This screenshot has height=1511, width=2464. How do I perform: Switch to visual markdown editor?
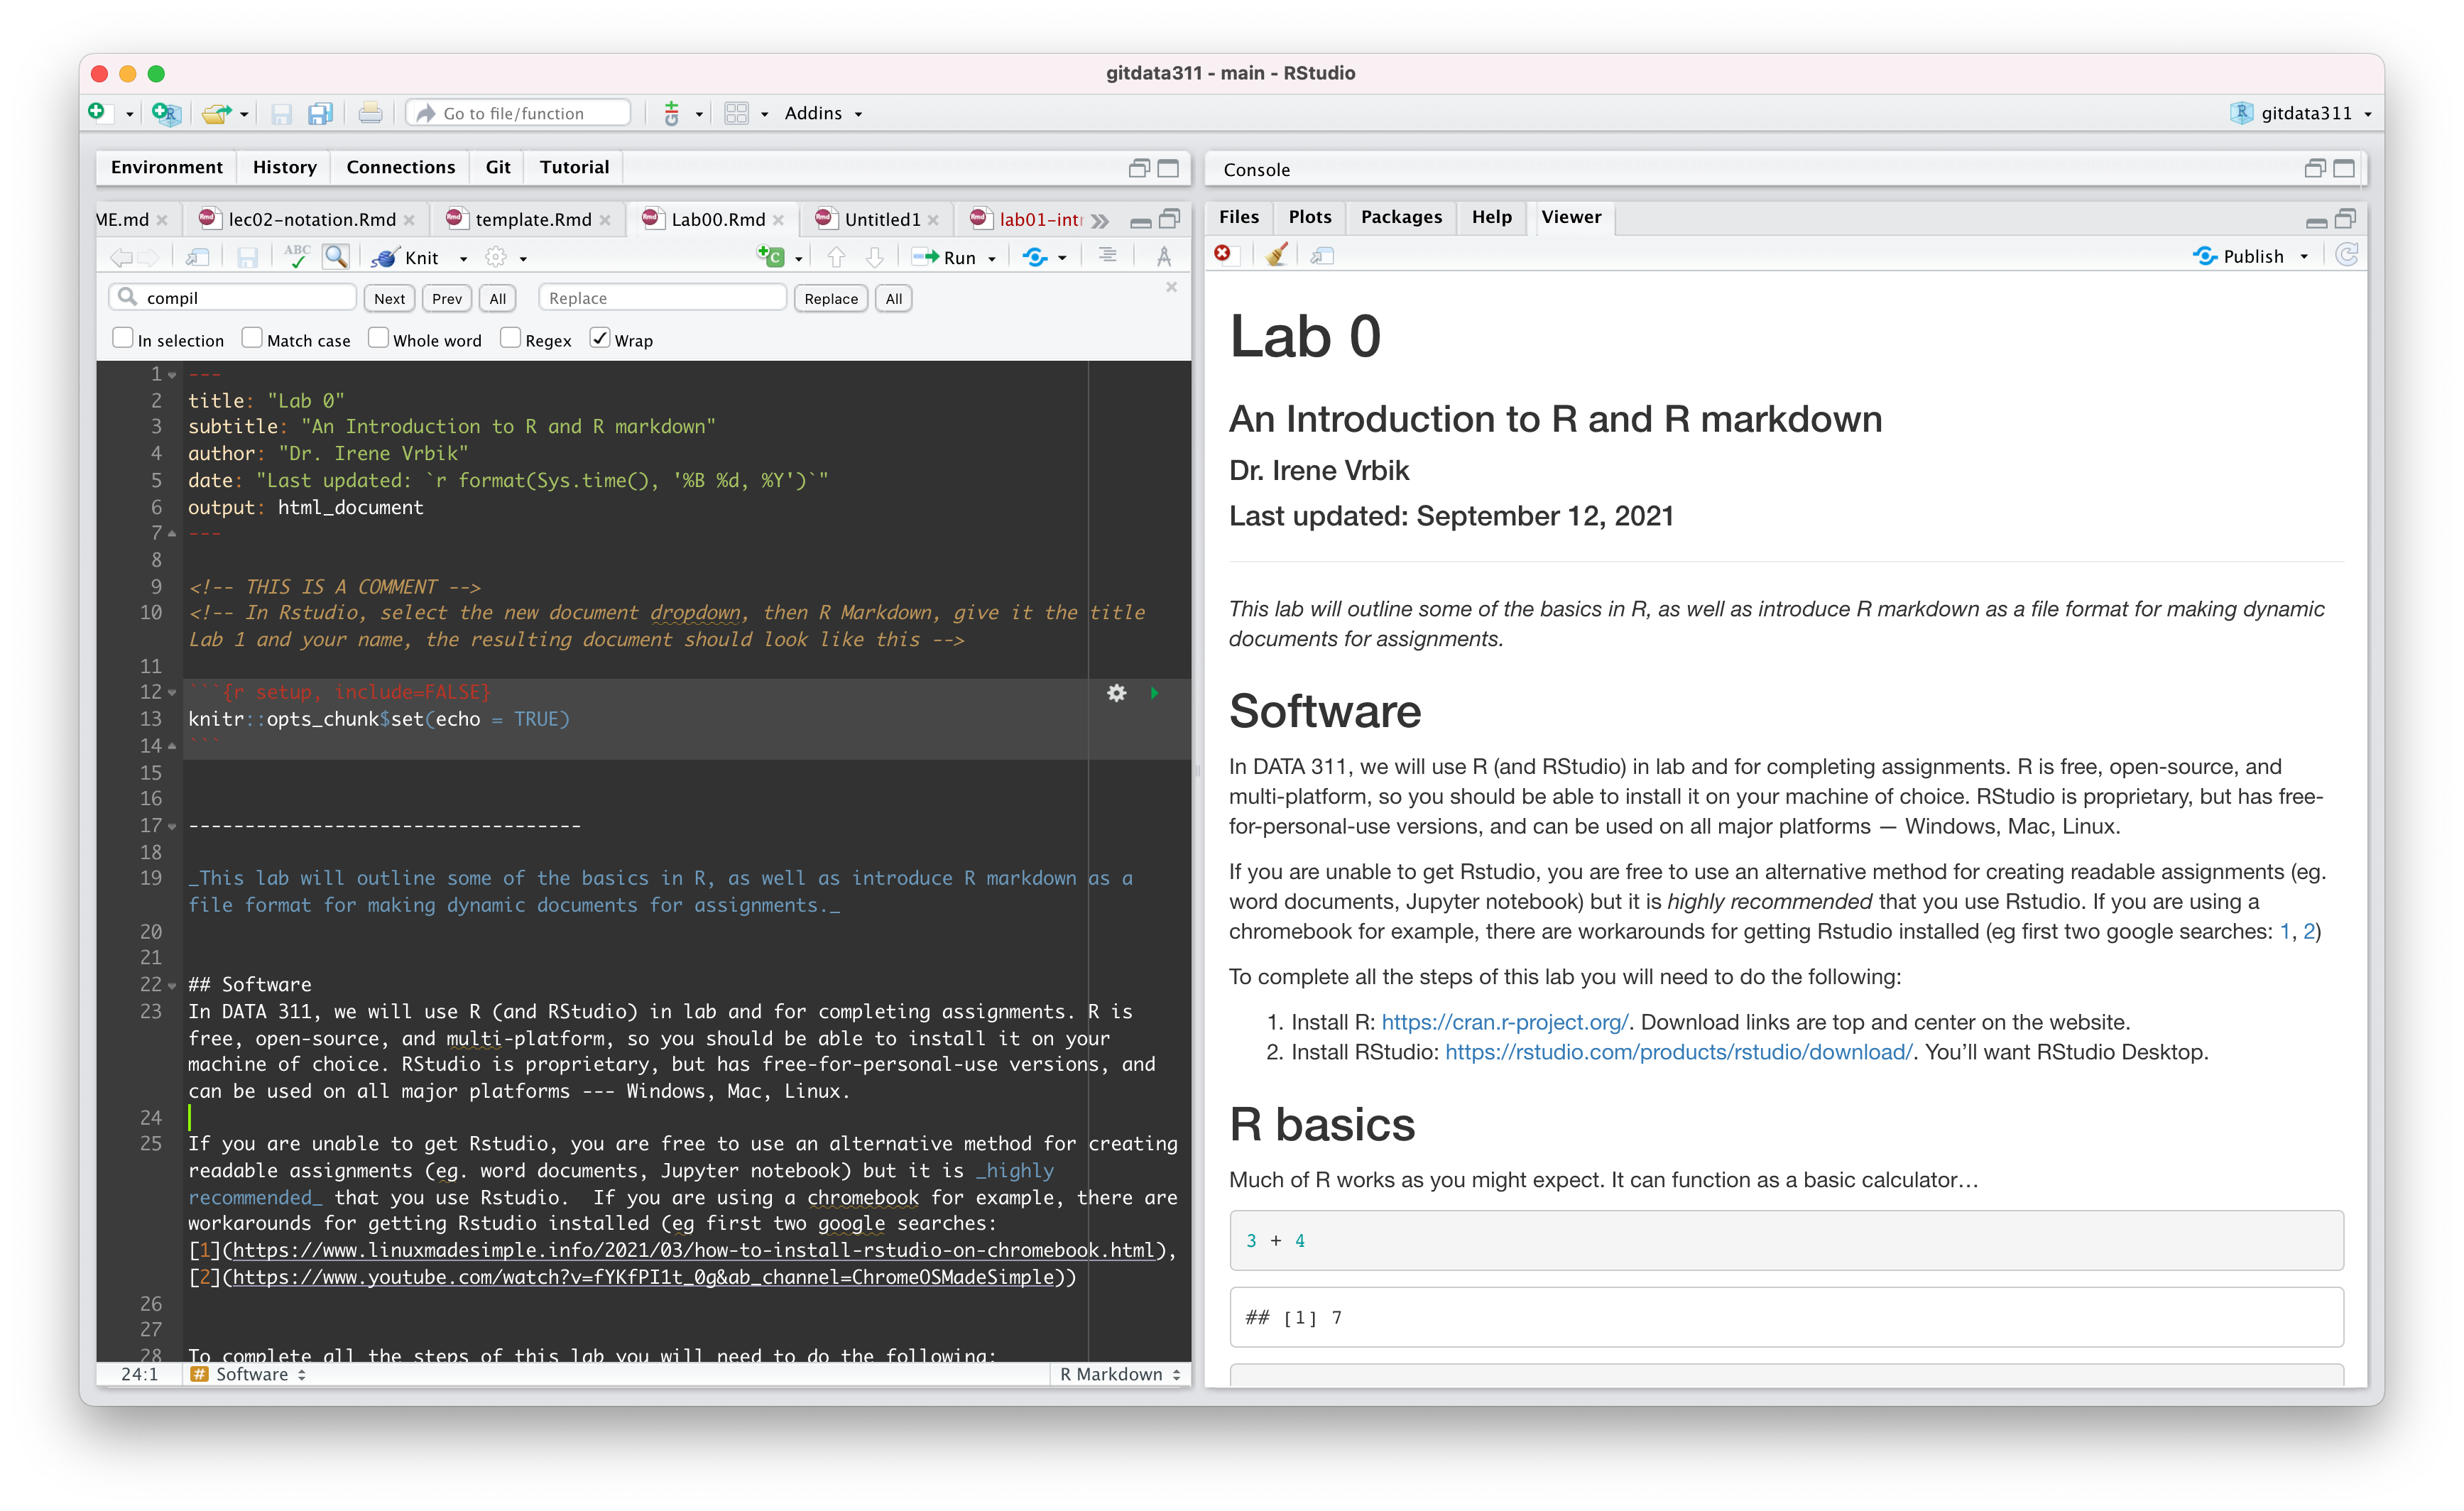(1164, 257)
